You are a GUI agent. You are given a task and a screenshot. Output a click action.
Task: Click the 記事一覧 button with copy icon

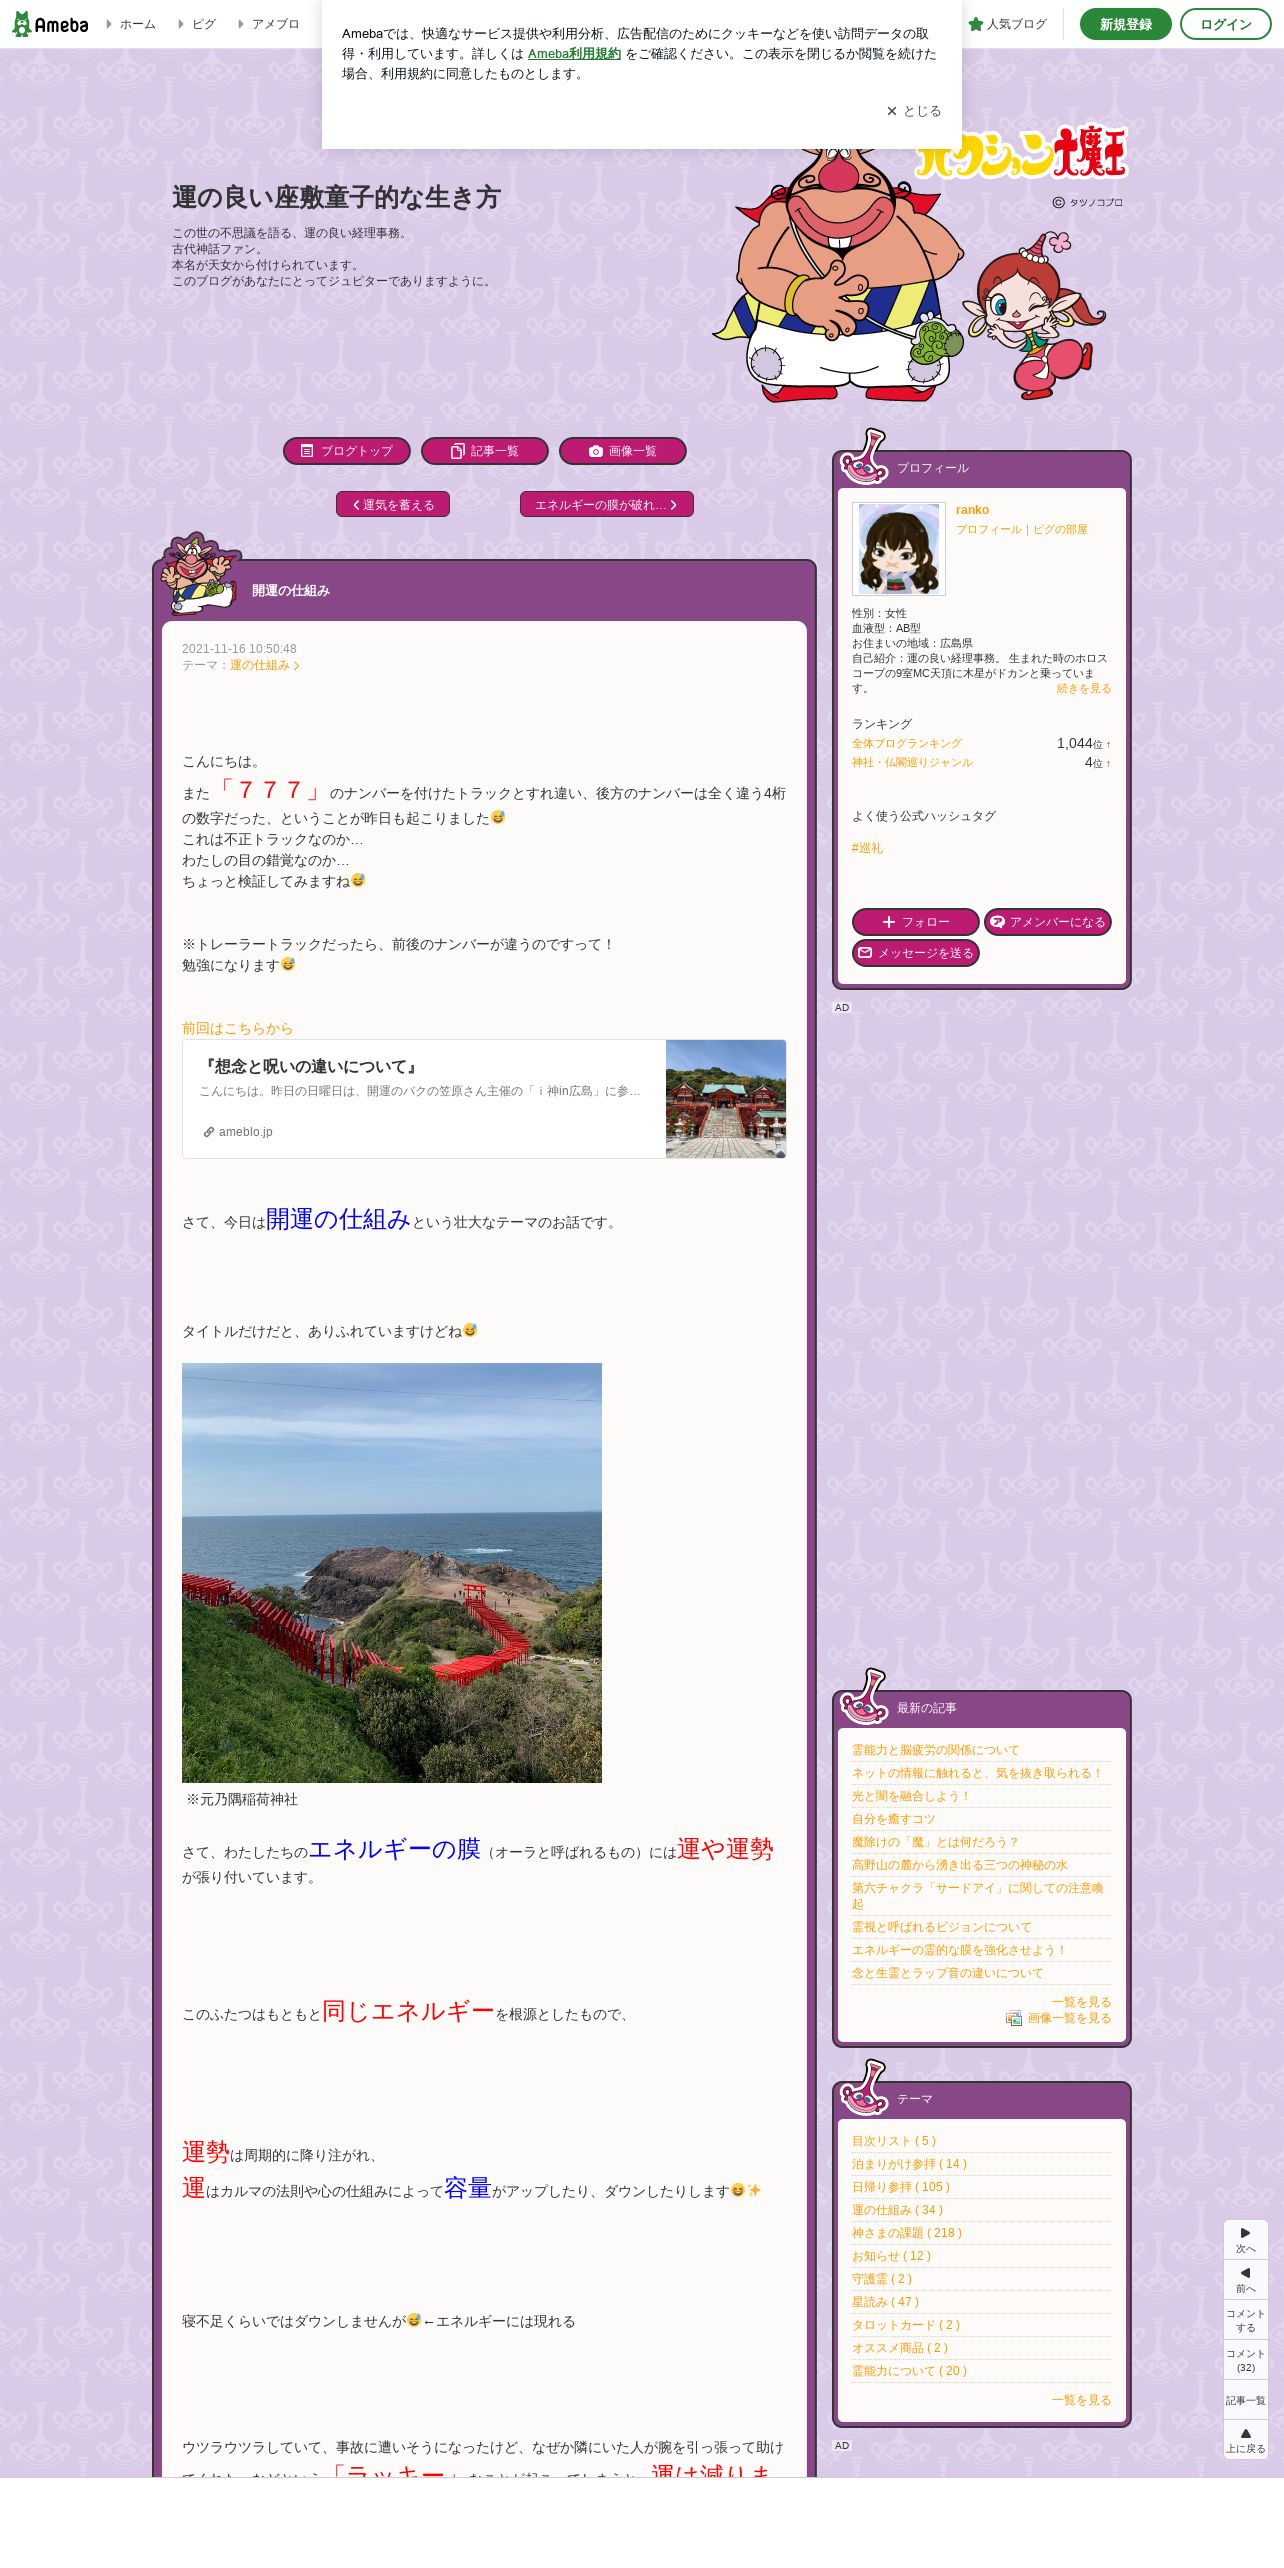[x=485, y=451]
